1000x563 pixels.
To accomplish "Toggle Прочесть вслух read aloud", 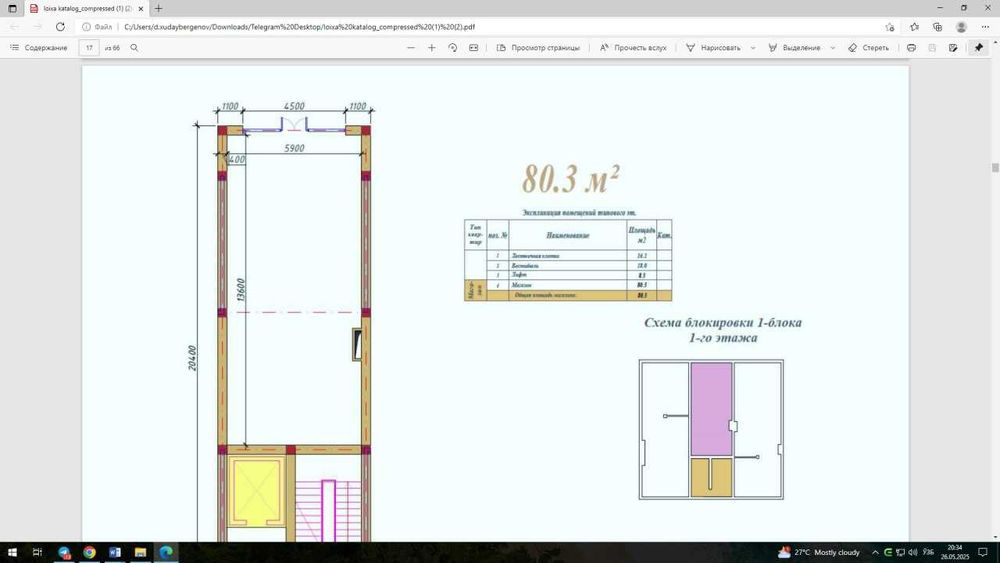I will coord(633,48).
